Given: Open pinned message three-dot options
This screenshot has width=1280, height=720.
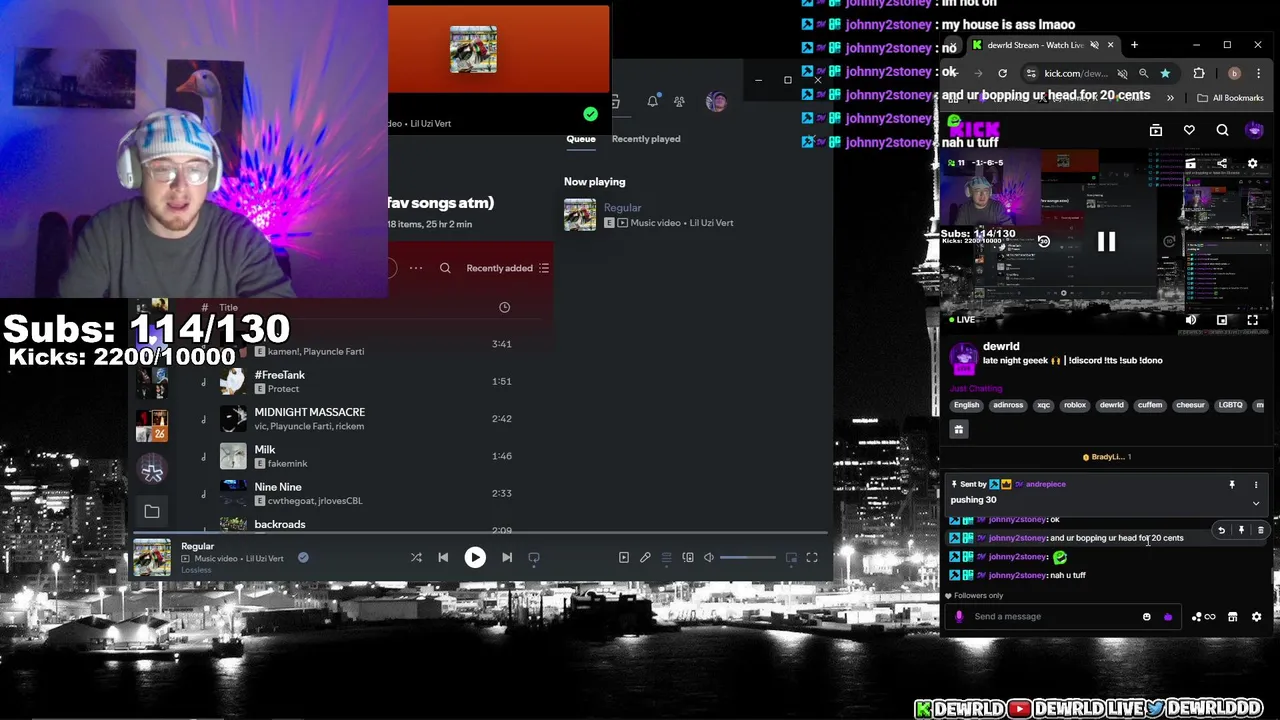Looking at the screenshot, I should coord(1256,484).
